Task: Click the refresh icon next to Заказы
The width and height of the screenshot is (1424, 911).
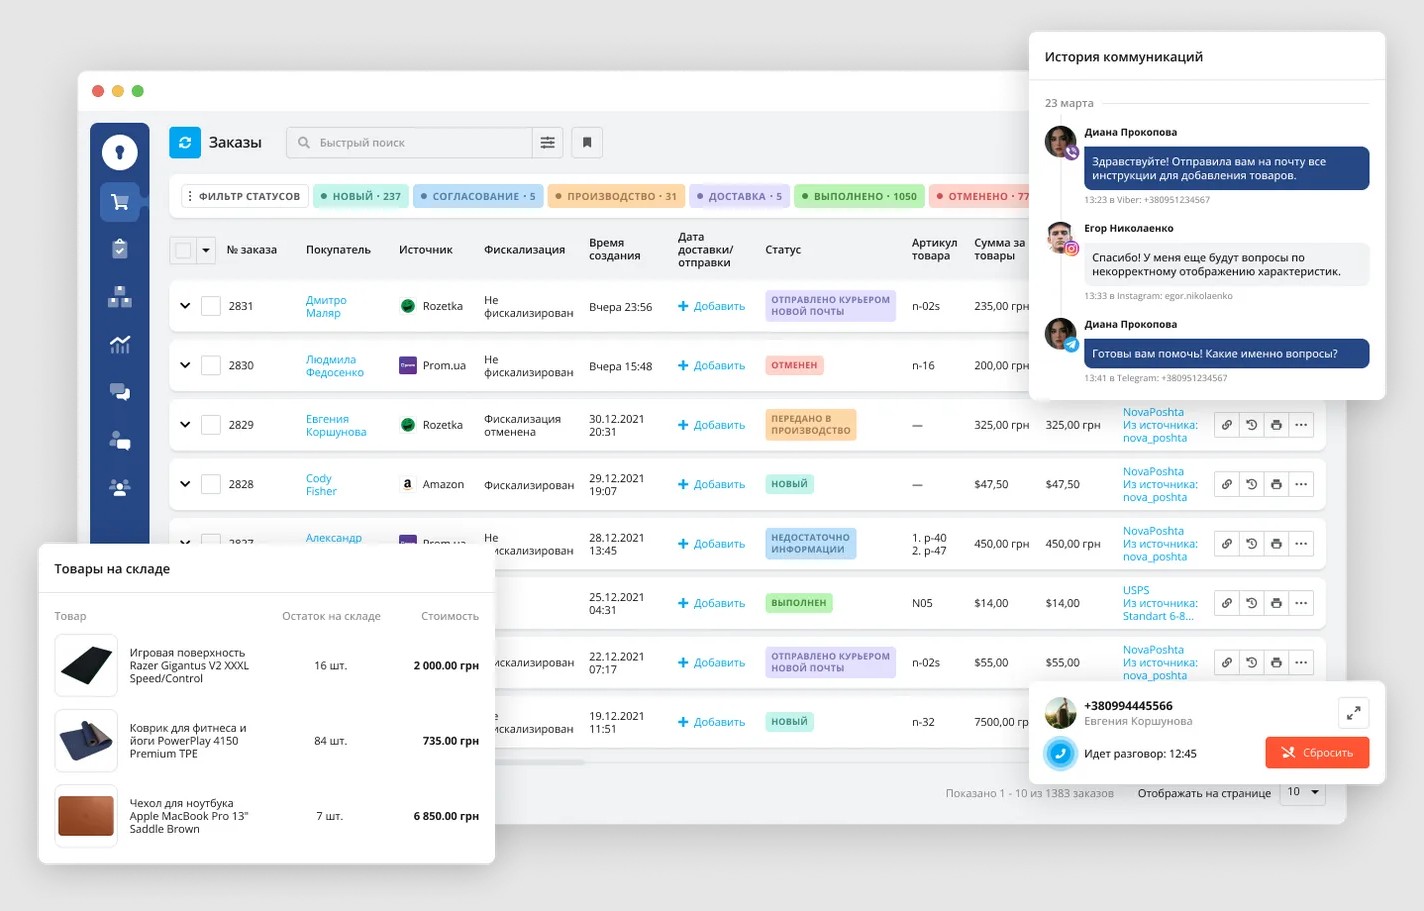Action: coord(185,143)
